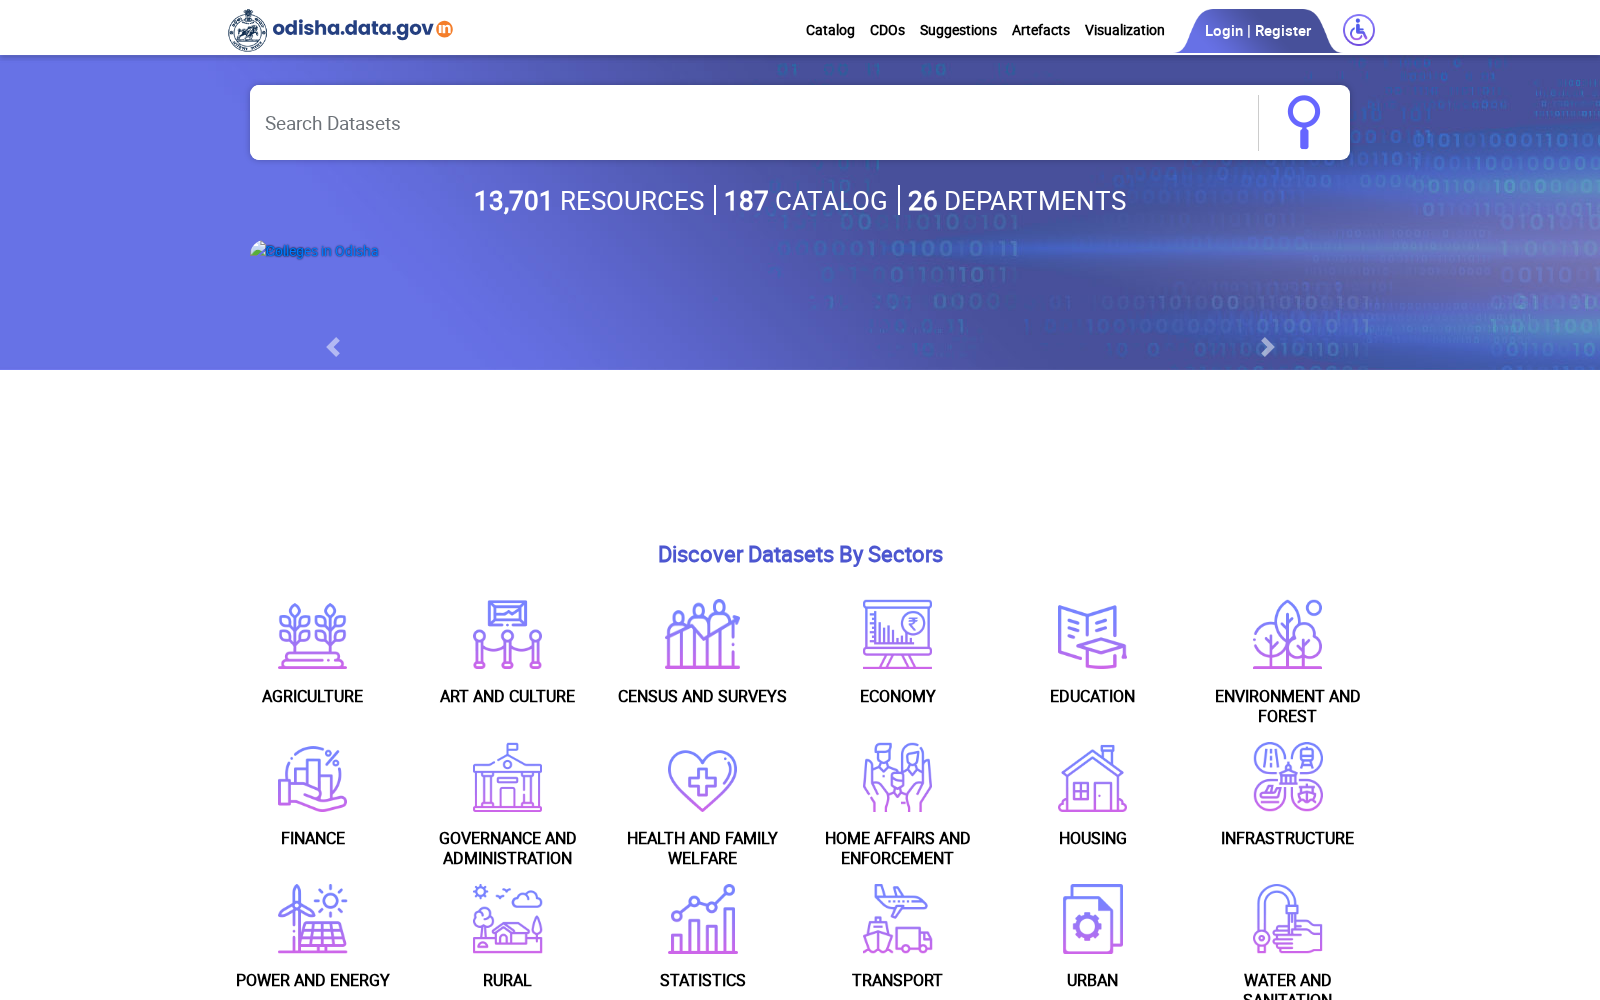Open the Artefacts menu item

coord(1040,30)
